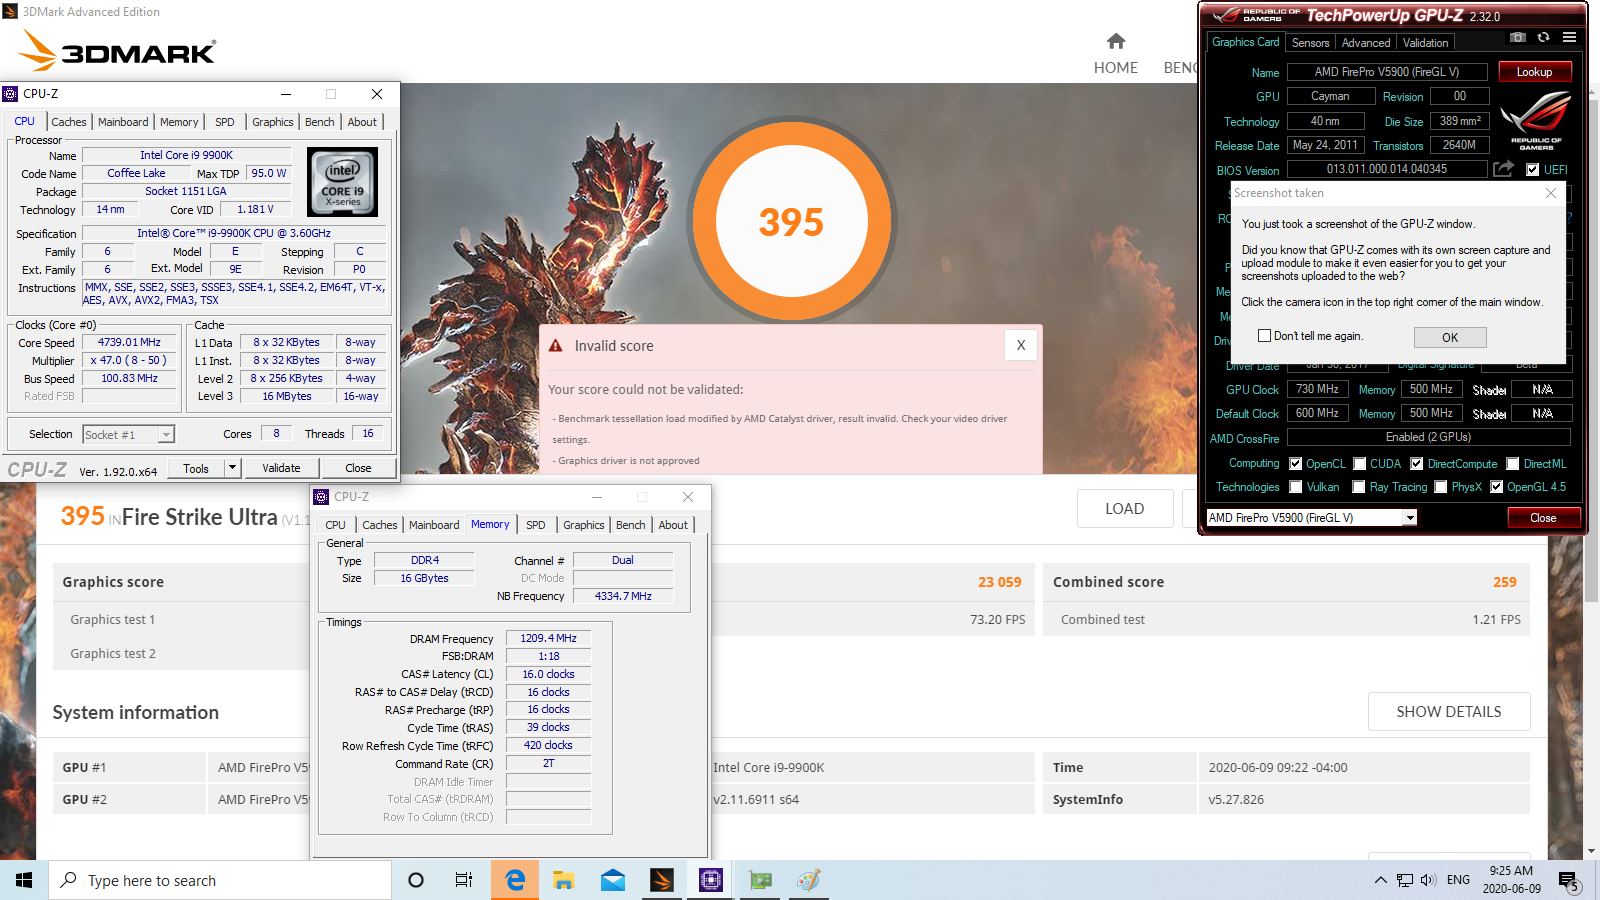Click the volume speaker tray icon

[x=1428, y=880]
